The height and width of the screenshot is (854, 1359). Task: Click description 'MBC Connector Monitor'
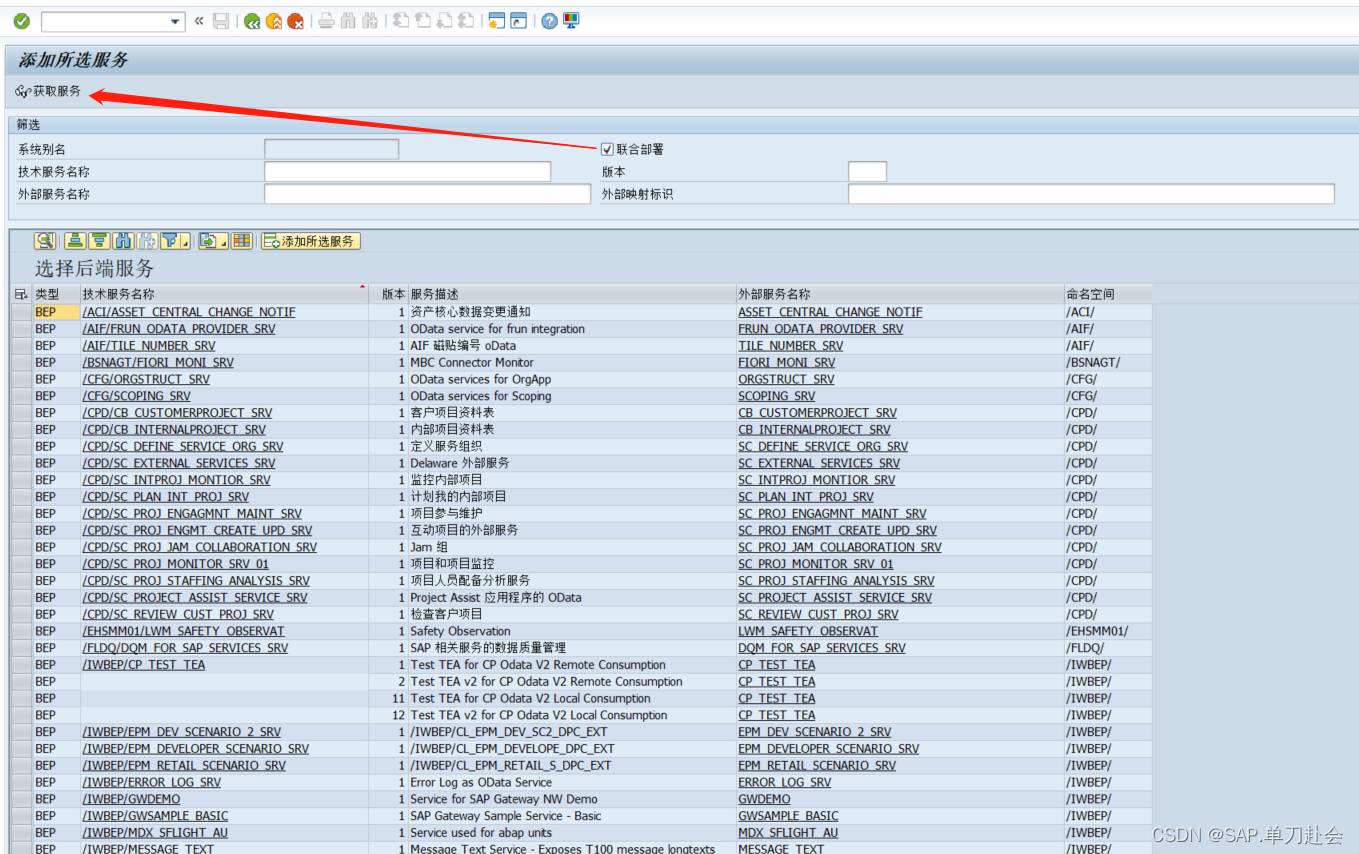pos(472,362)
